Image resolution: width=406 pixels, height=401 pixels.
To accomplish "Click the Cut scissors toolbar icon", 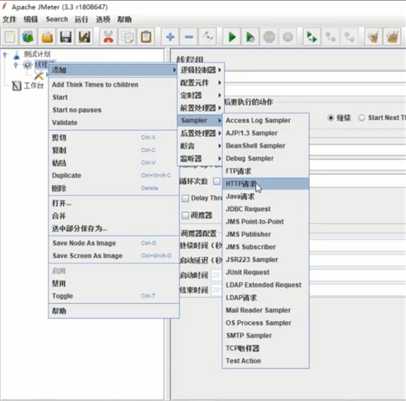I will click(109, 37).
